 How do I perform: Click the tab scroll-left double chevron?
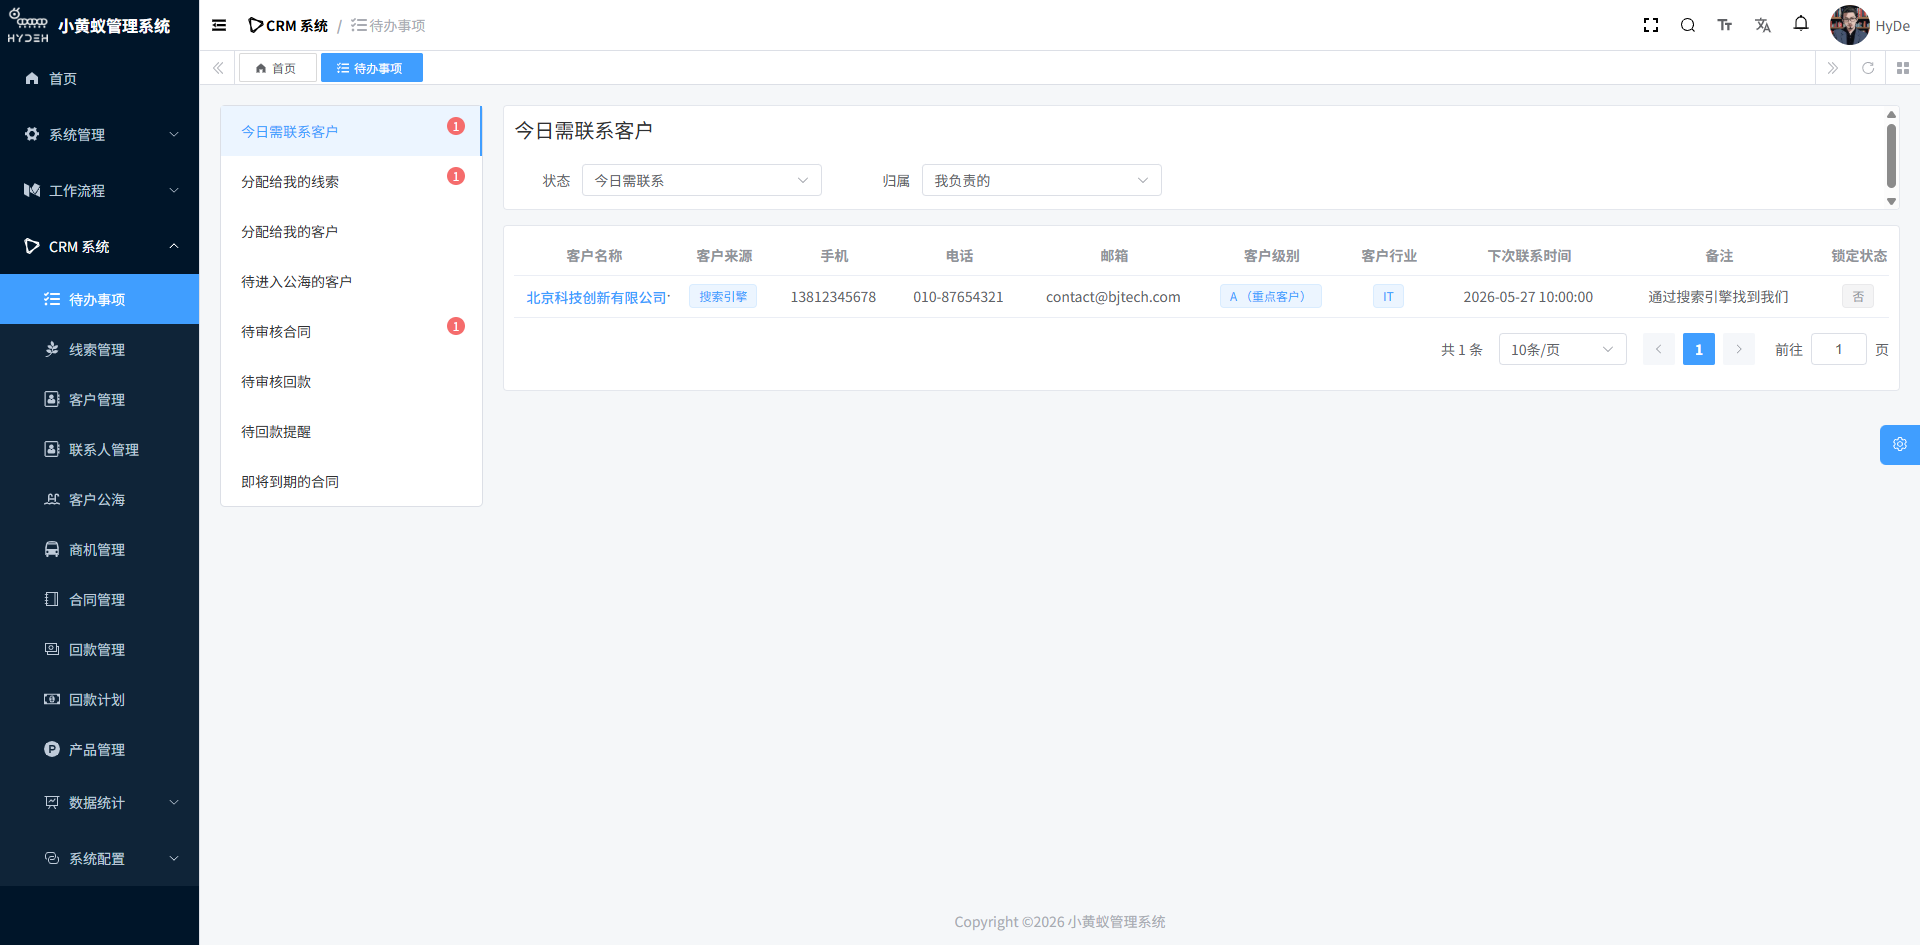pyautogui.click(x=218, y=68)
